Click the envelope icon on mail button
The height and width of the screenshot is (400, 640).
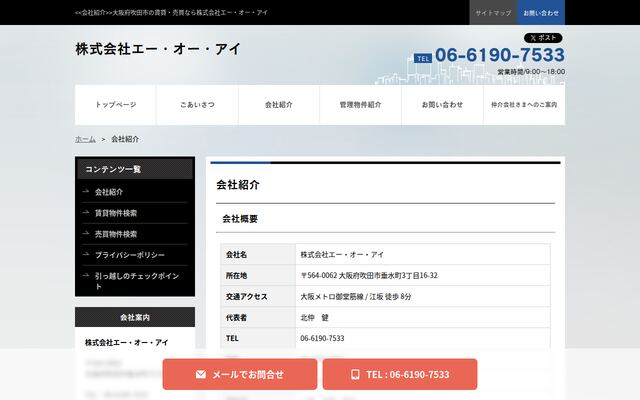point(201,374)
